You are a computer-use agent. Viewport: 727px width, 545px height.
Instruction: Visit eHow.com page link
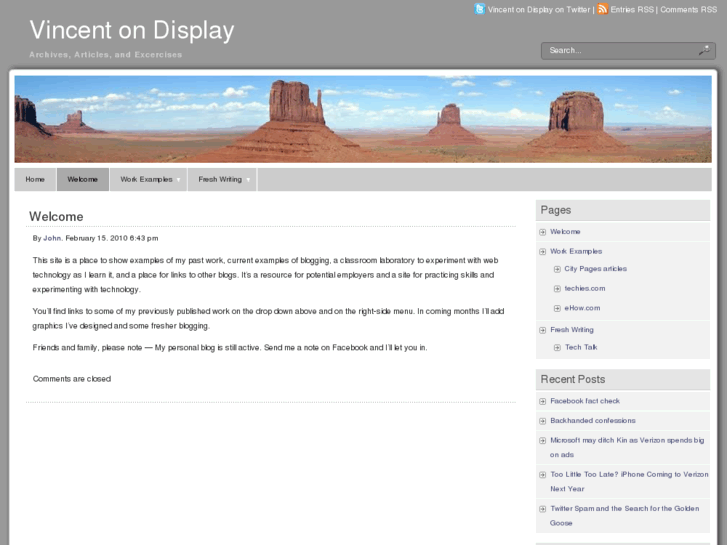pos(582,308)
